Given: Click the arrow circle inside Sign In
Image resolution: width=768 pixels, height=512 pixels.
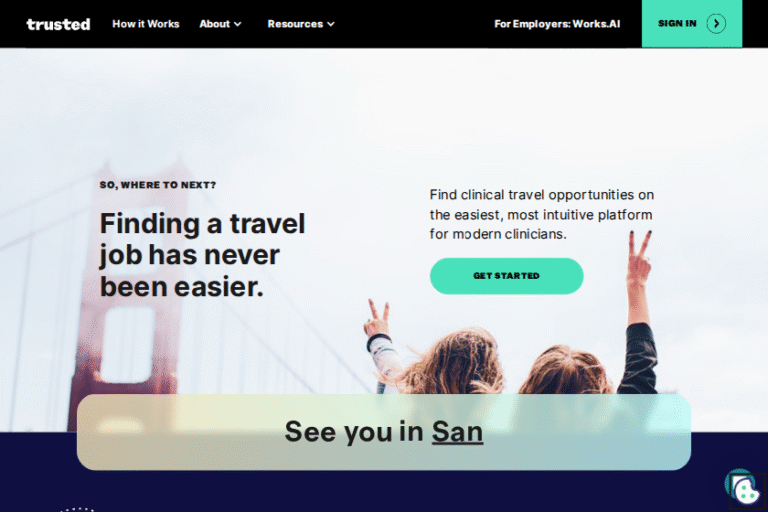Looking at the screenshot, I should click(716, 24).
